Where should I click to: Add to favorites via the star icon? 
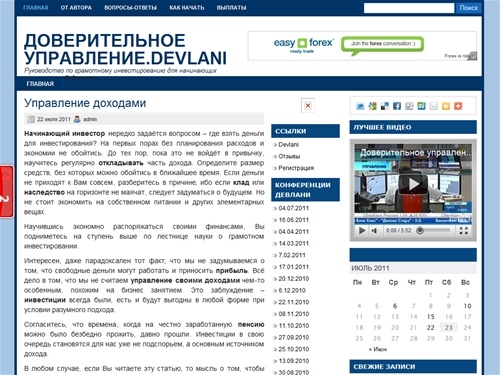tap(446, 106)
